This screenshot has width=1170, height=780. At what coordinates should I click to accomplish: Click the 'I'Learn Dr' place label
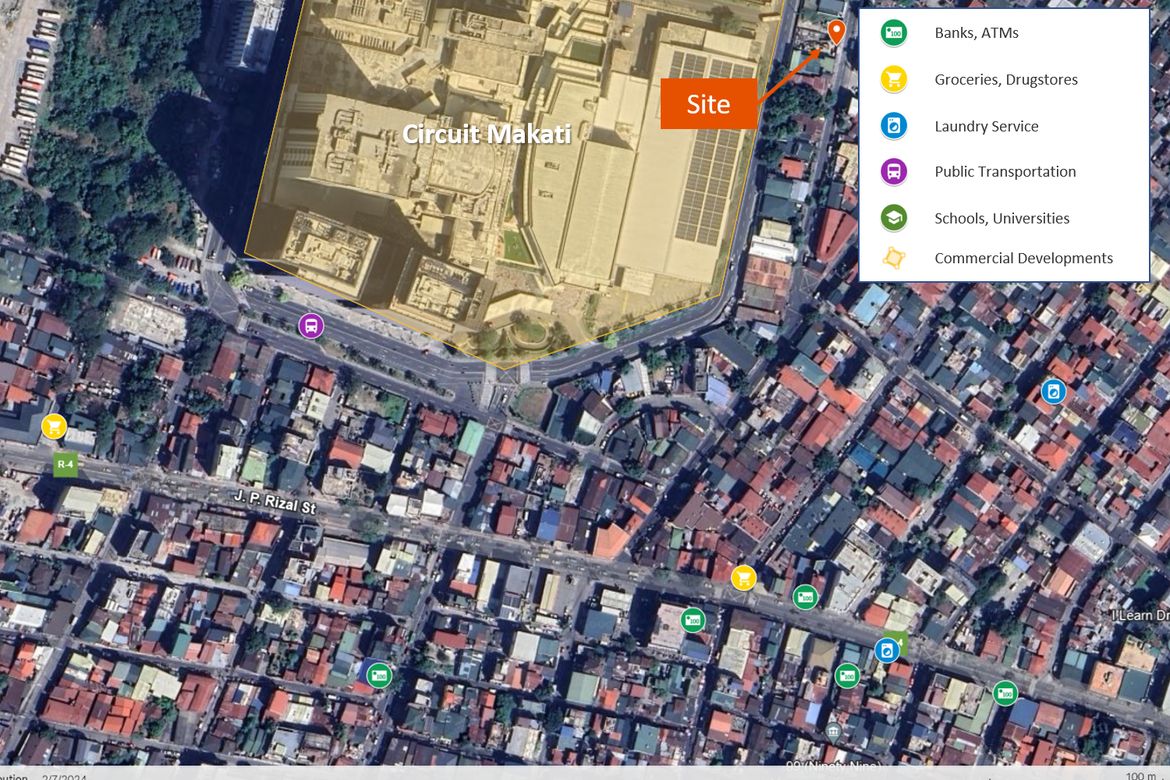pos(1140,615)
